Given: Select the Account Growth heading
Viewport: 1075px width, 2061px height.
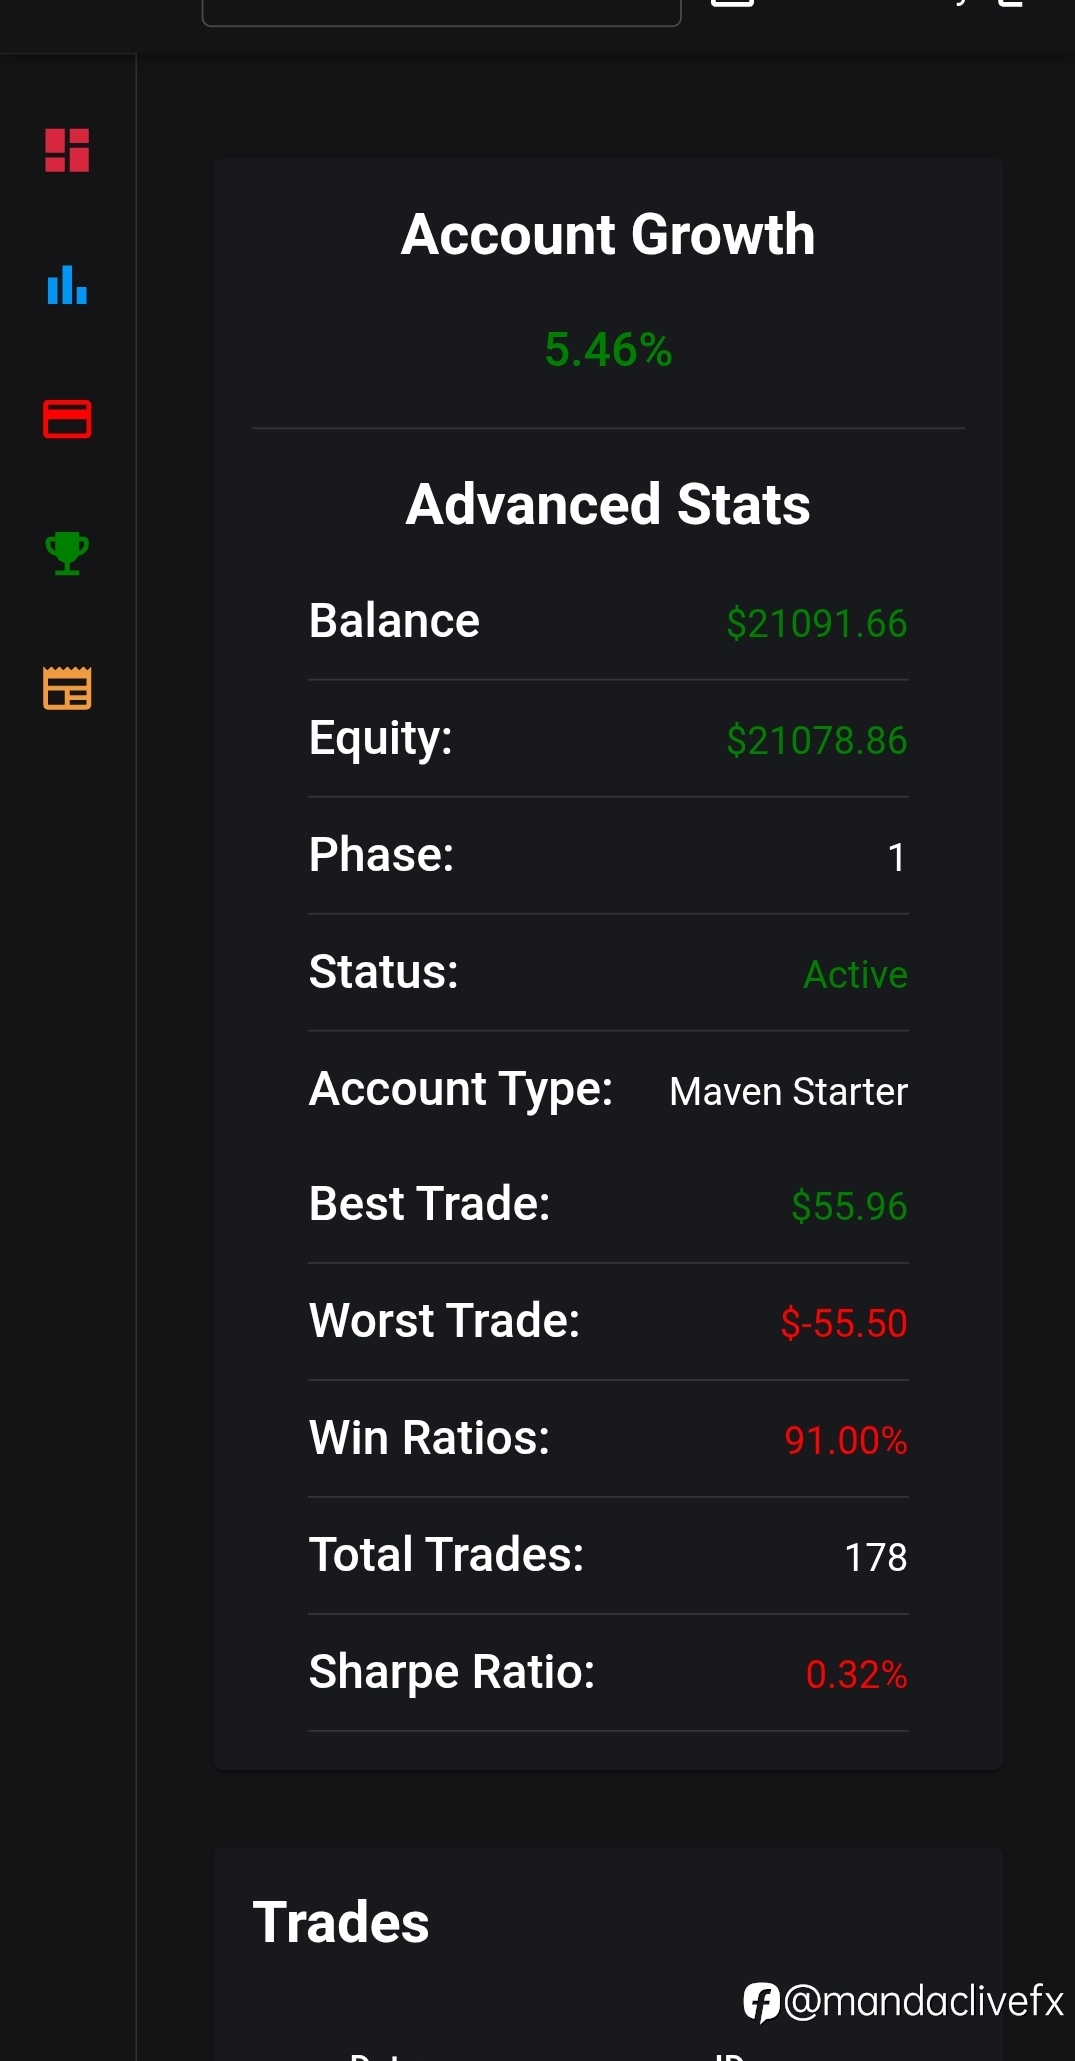Looking at the screenshot, I should click(x=608, y=235).
